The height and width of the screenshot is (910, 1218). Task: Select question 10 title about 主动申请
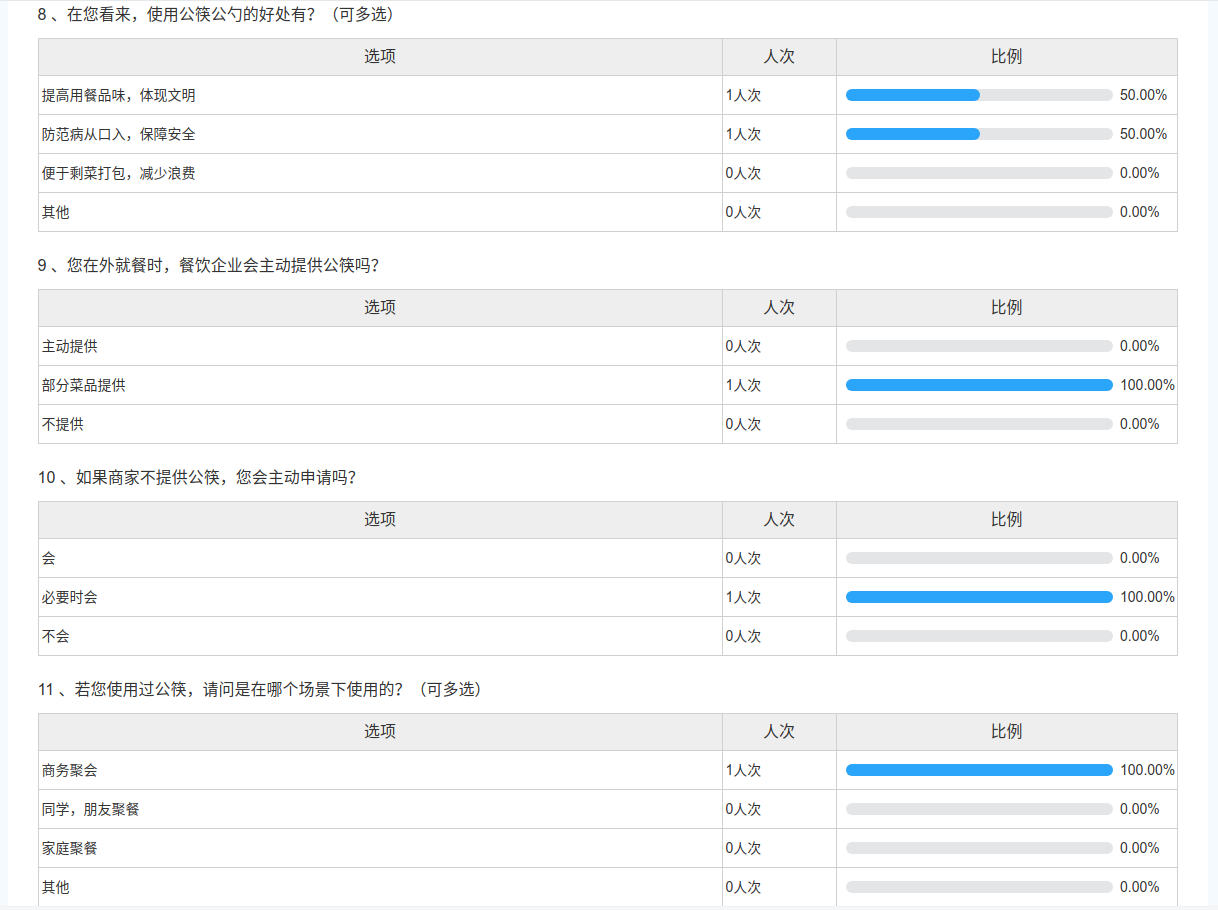[197, 478]
